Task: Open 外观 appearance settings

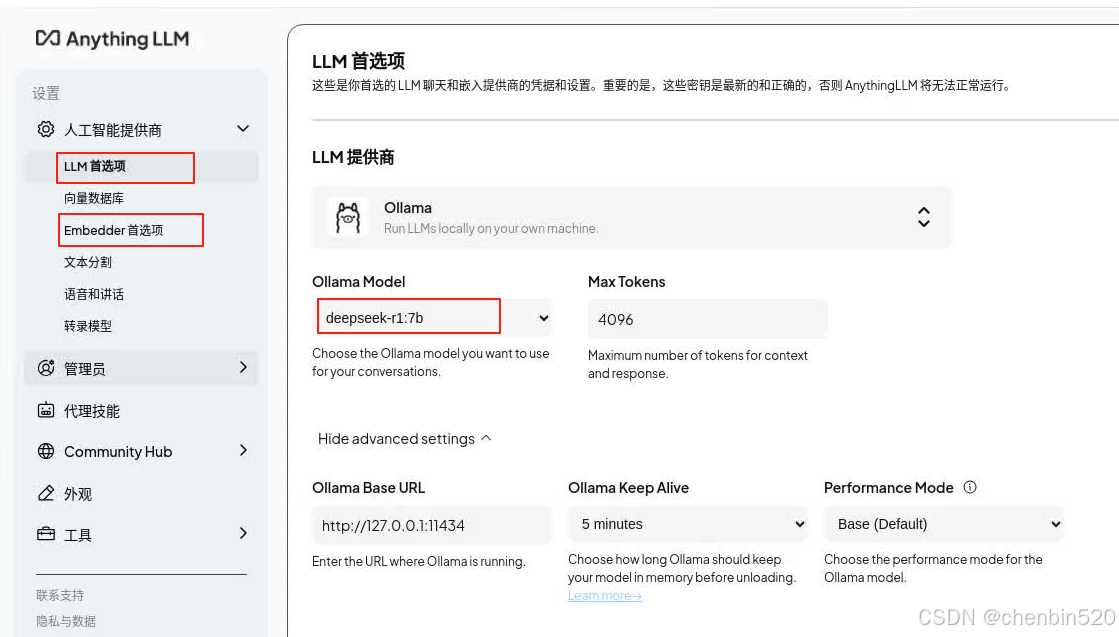Action: [78, 494]
